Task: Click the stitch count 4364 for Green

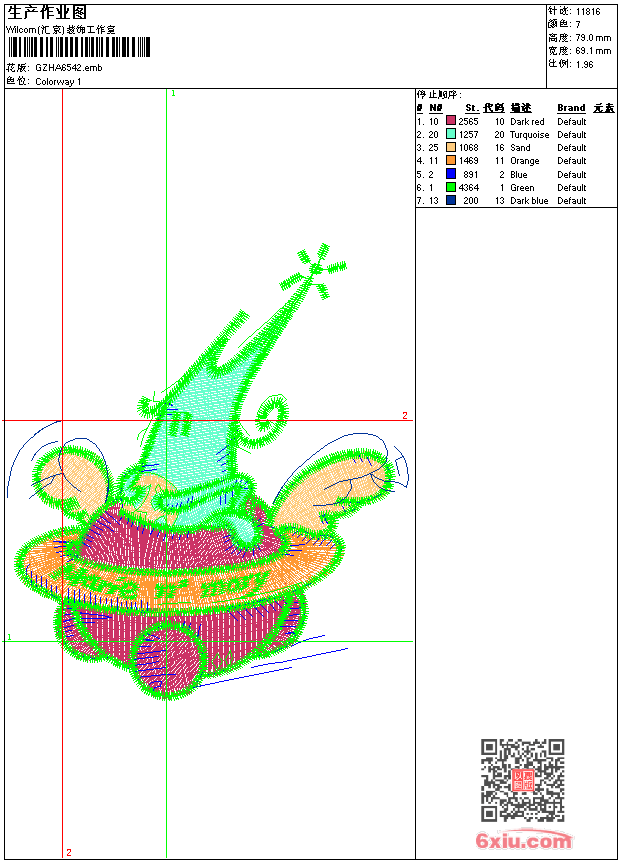Action: point(469,188)
